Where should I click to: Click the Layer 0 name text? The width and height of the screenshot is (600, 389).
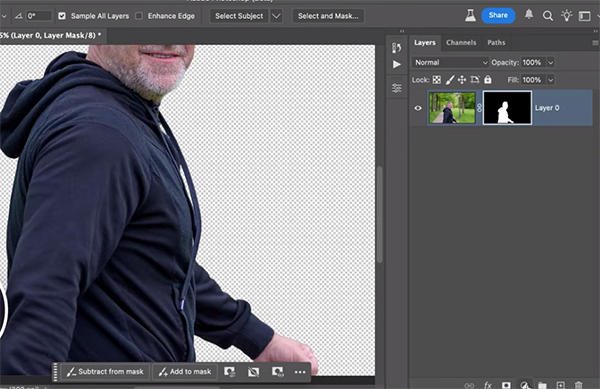[x=547, y=108]
